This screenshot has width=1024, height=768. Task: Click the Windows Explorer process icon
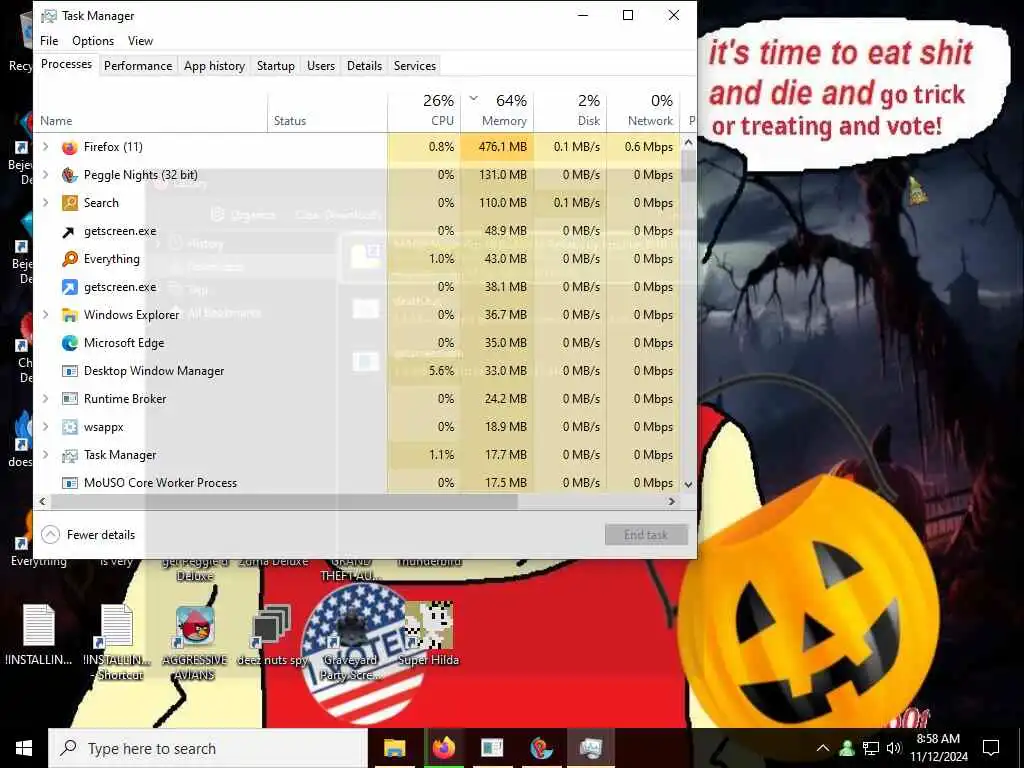pos(69,315)
